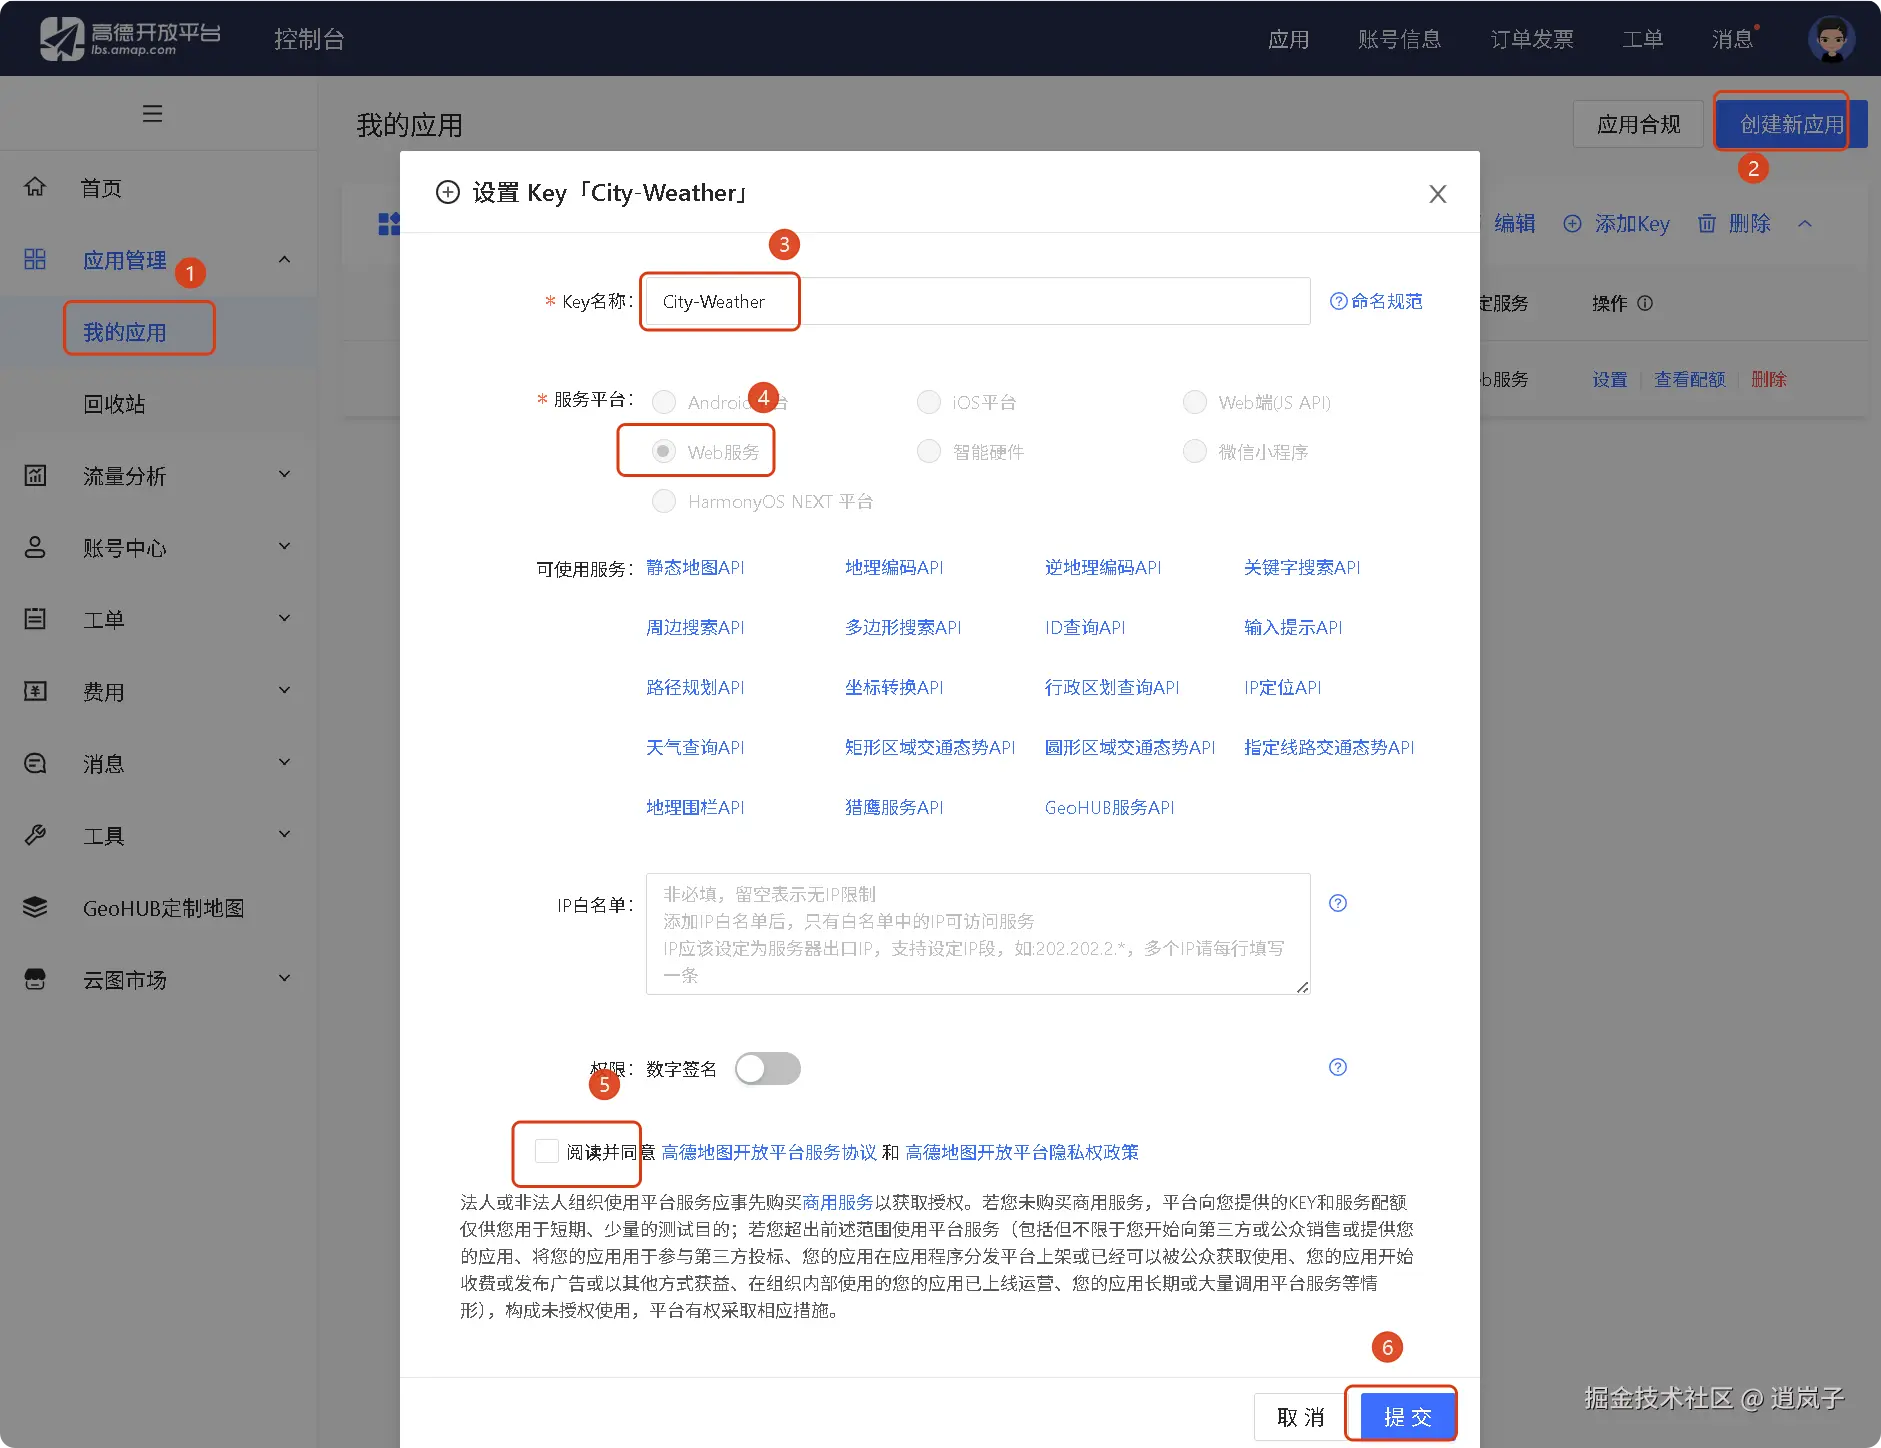Select the HarmonyOS NEXT 平台 radio button
The image size is (1881, 1448).
click(664, 501)
